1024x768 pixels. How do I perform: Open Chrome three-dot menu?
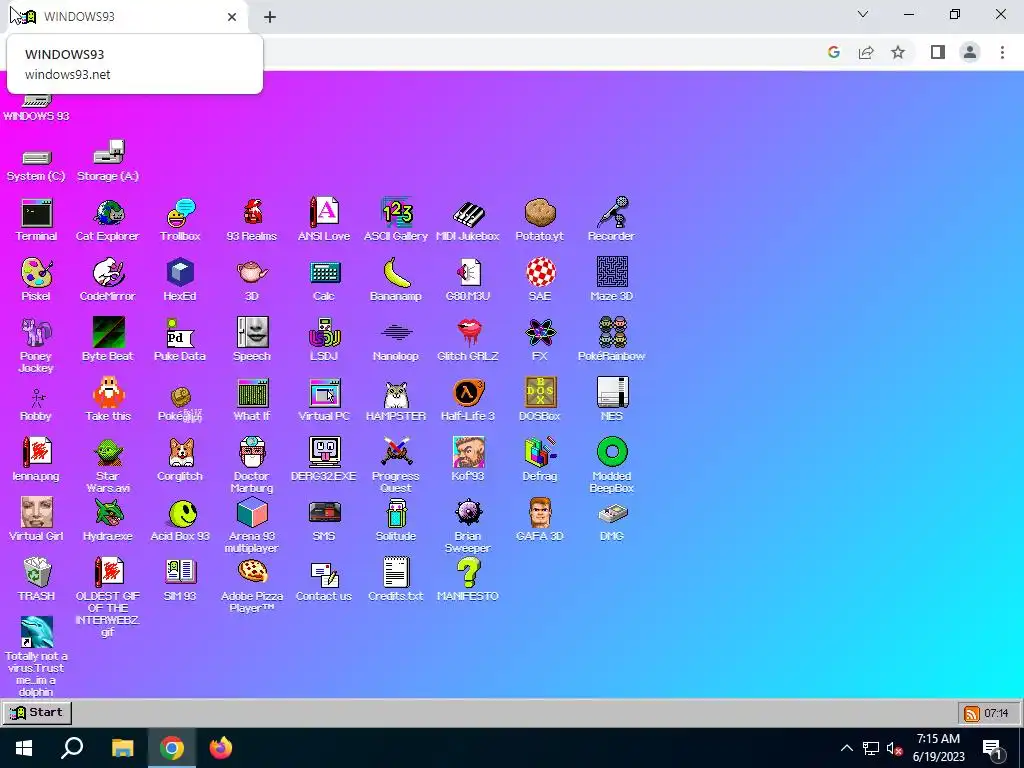pos(1002,52)
